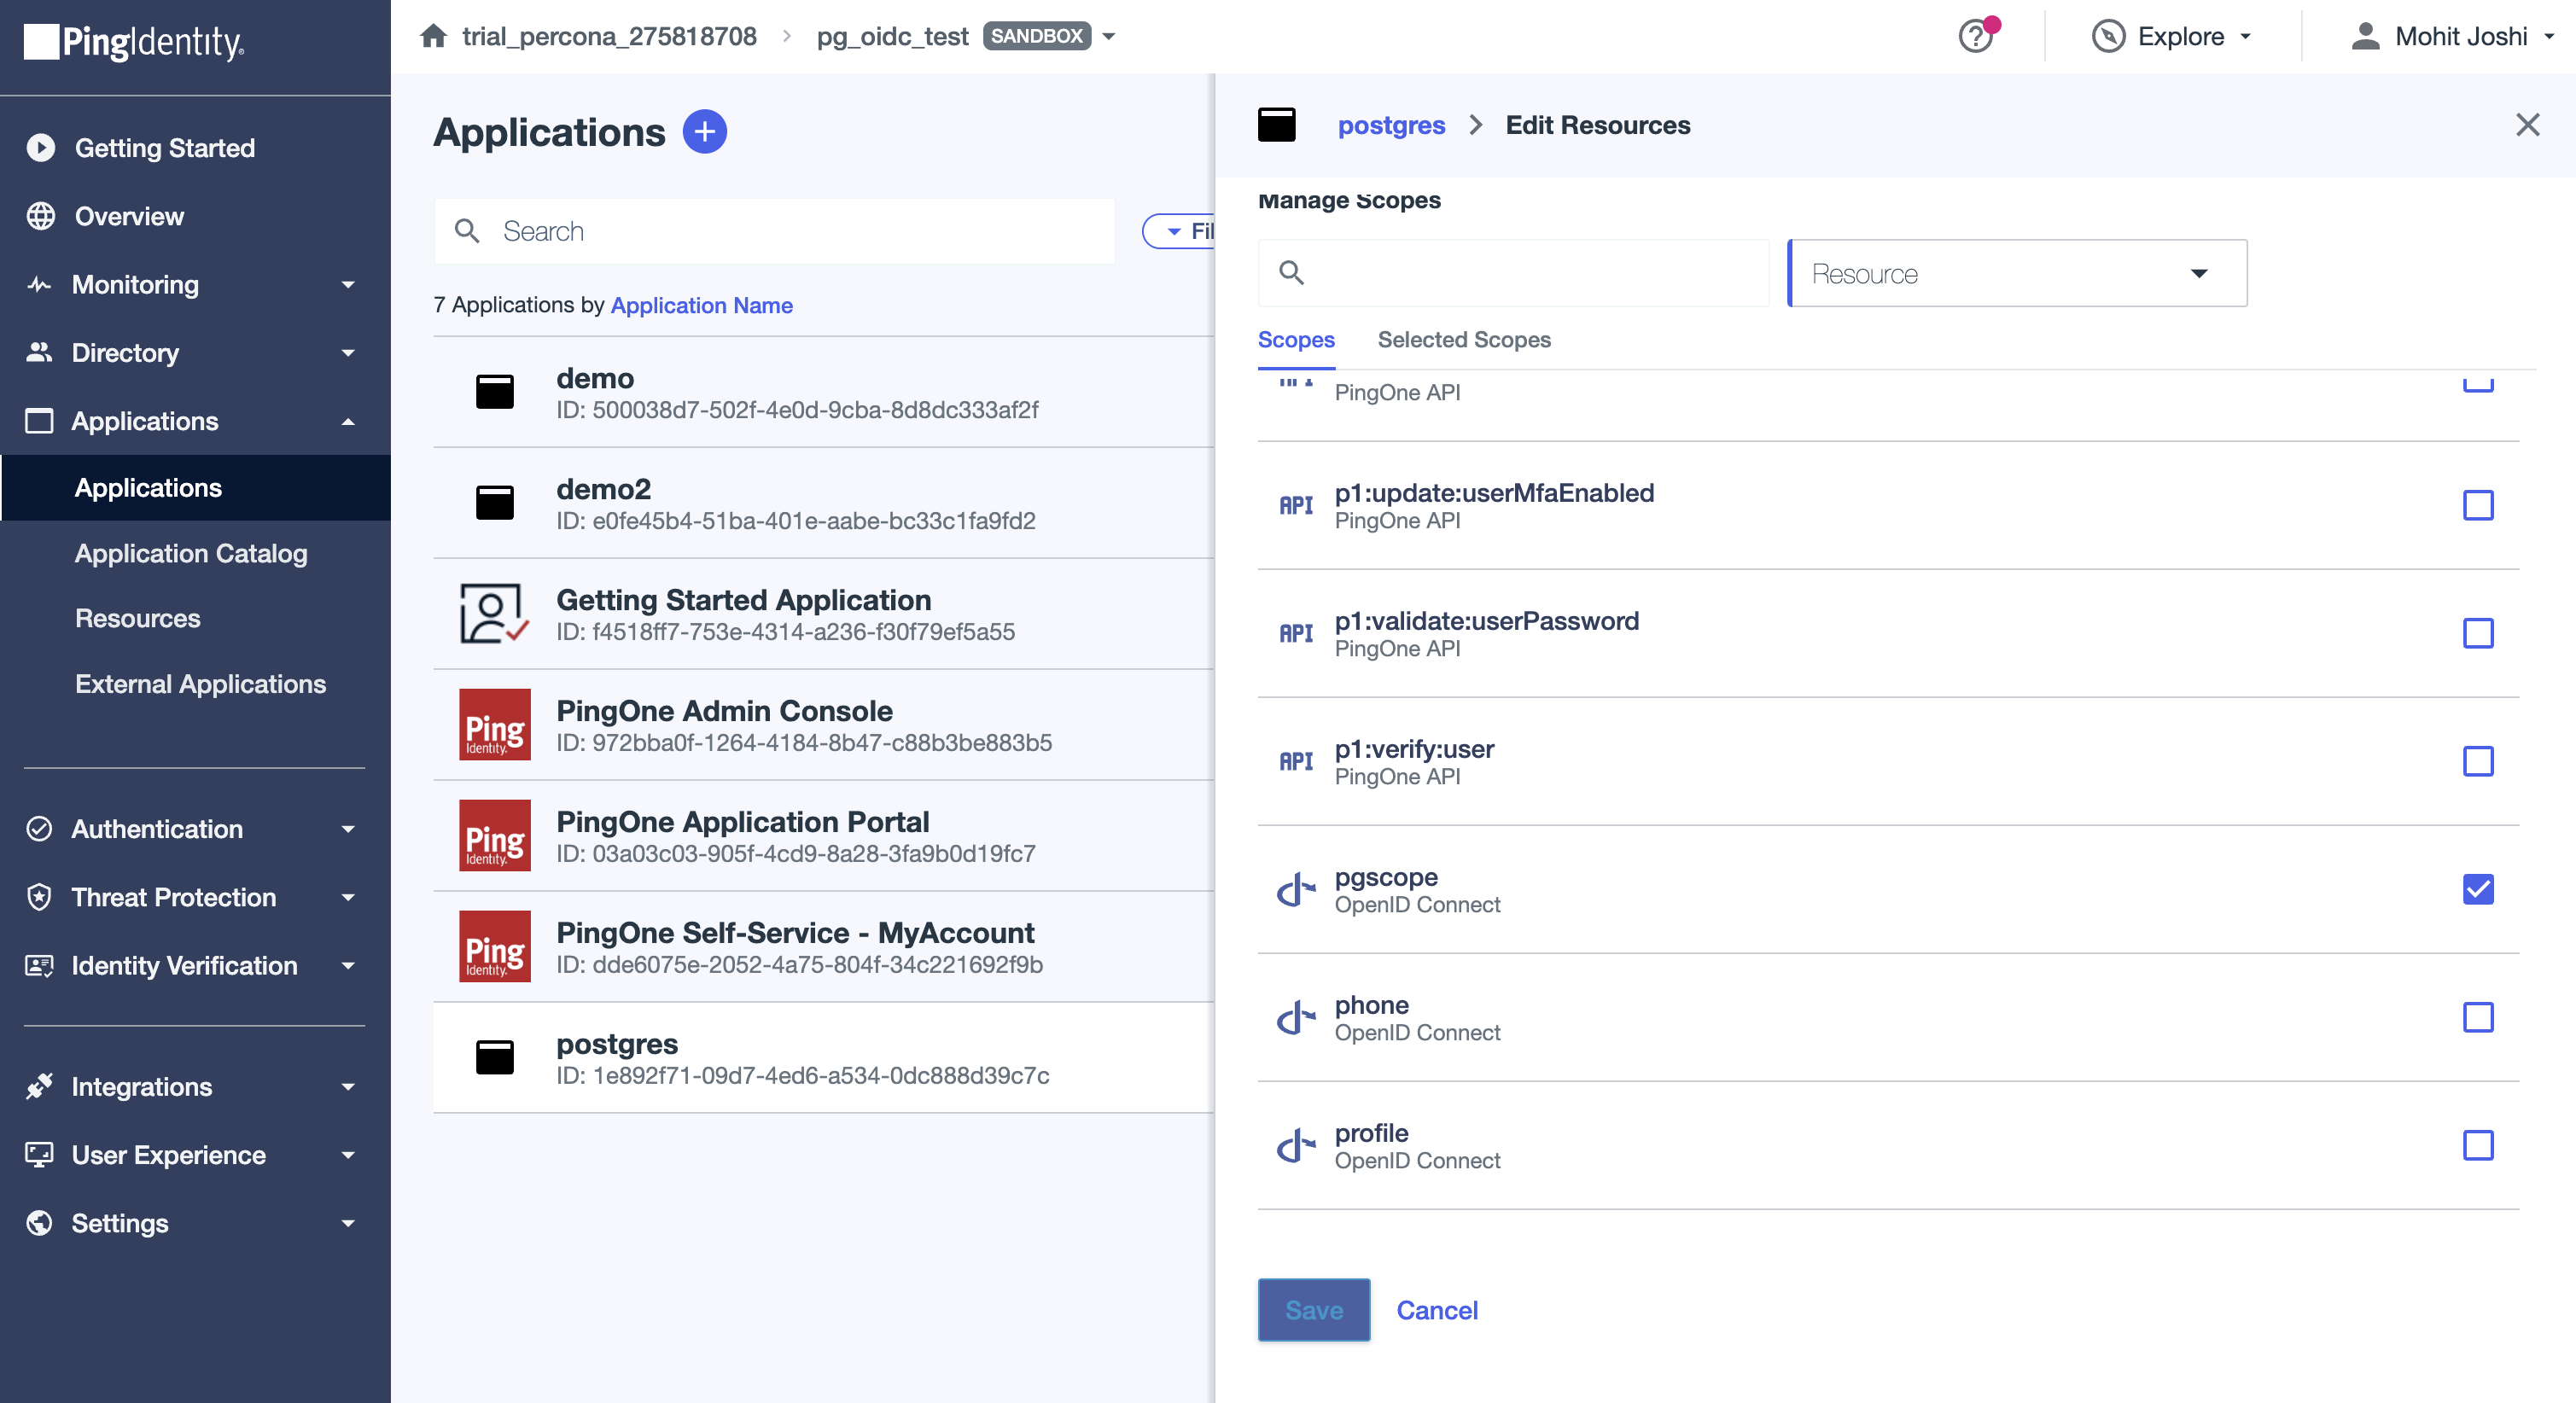Viewport: 2576px width, 1403px height.
Task: Click the scopes search input field
Action: coord(1530,273)
